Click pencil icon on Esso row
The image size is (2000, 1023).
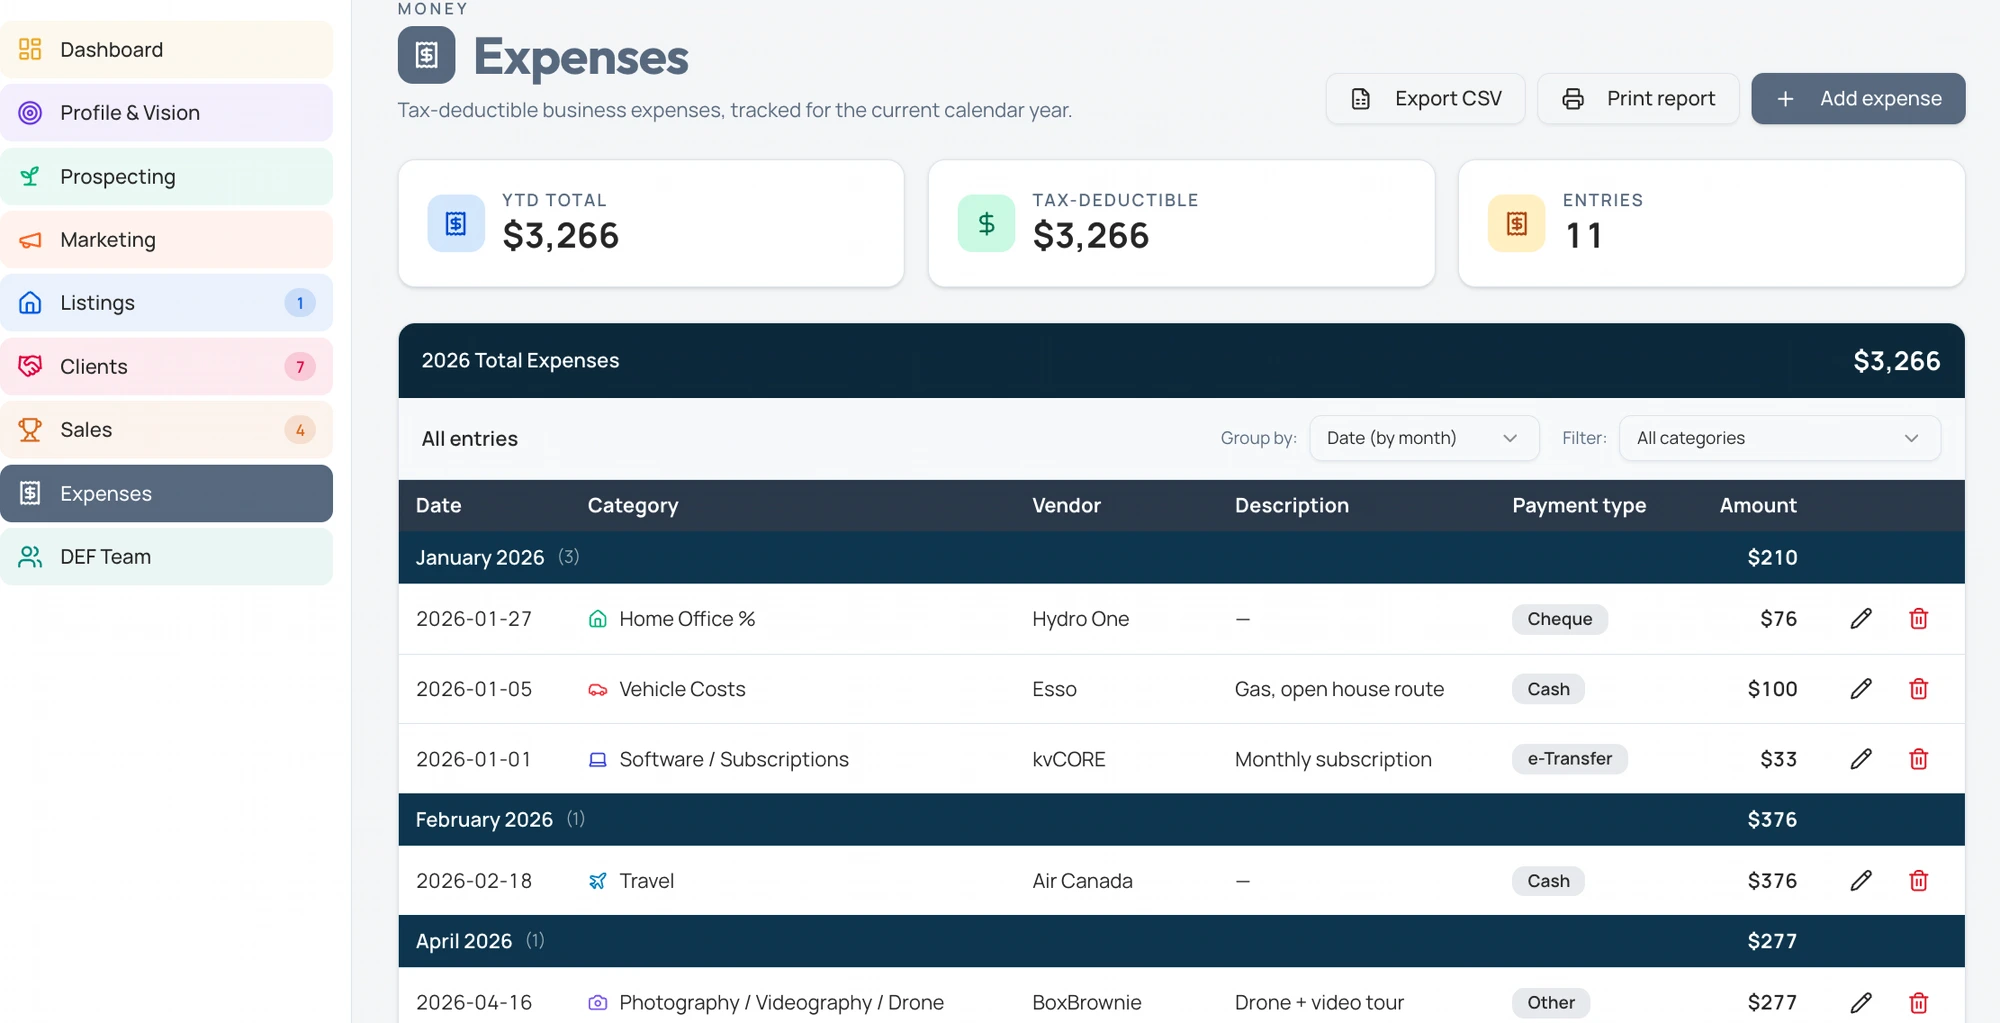pos(1861,689)
